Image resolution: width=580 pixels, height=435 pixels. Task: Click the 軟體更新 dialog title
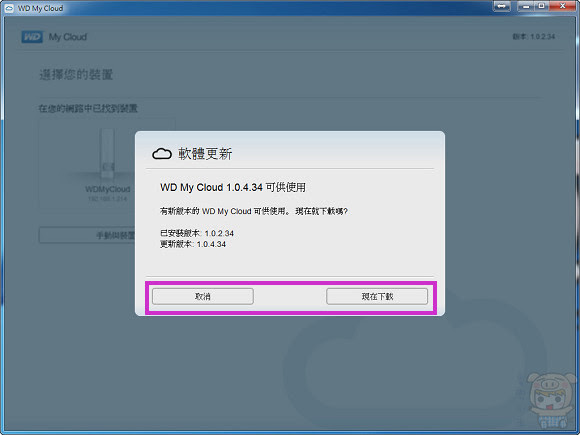205,154
